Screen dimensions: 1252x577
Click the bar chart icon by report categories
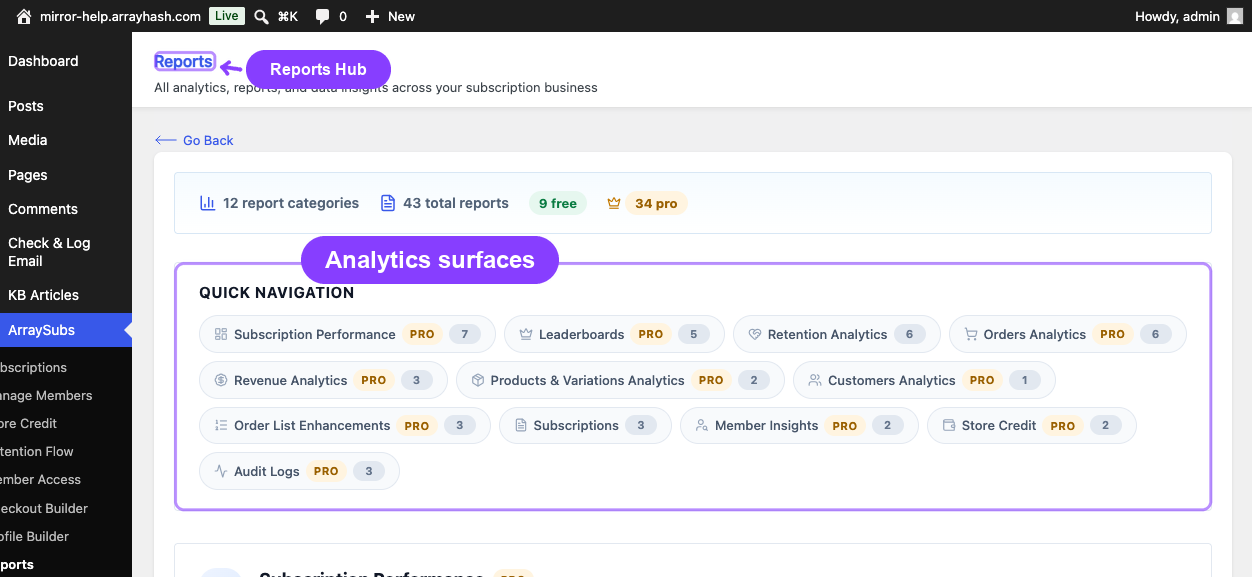(208, 203)
